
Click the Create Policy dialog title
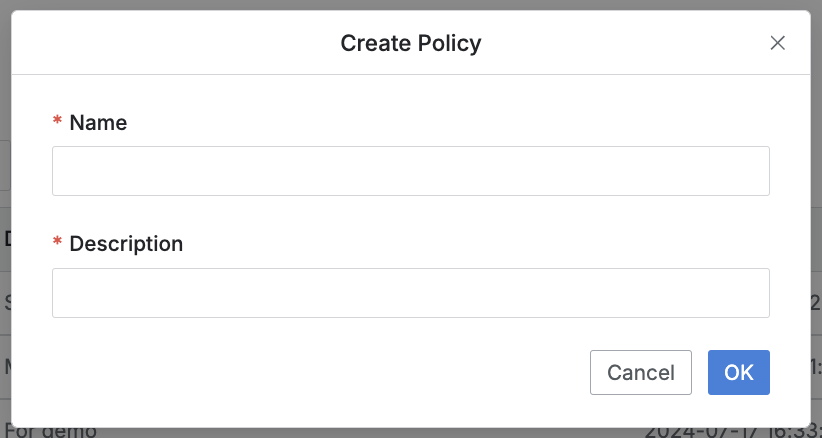(x=410, y=43)
